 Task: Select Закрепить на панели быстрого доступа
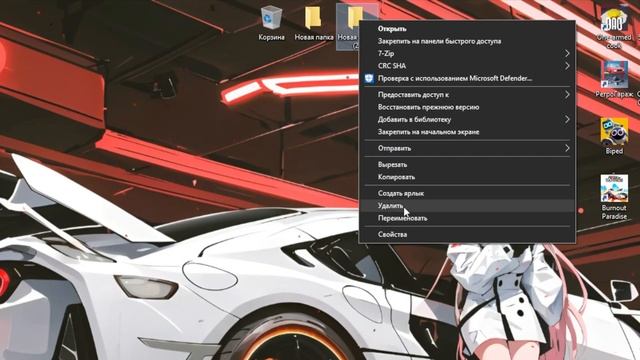(x=467, y=41)
